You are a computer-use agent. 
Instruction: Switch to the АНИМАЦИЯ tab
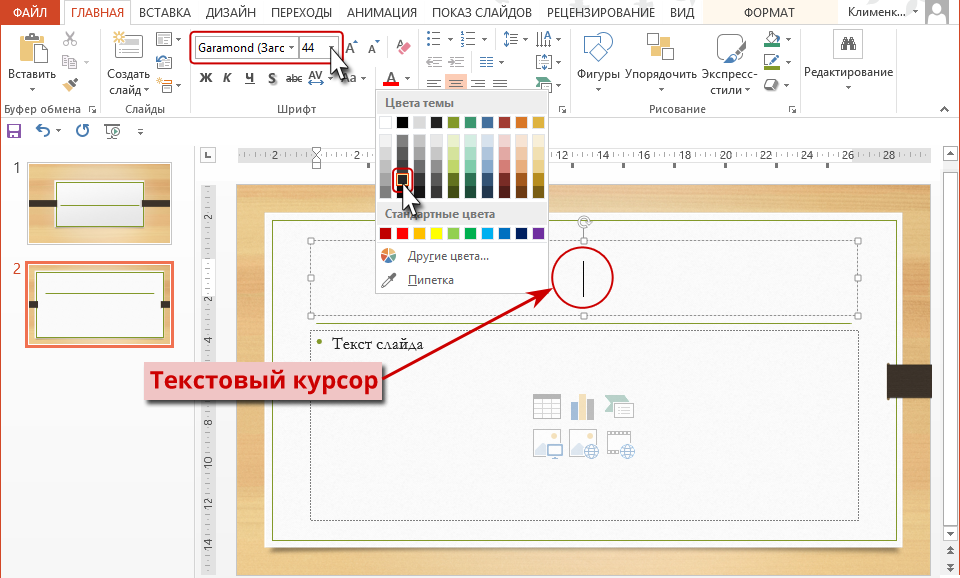tap(381, 12)
